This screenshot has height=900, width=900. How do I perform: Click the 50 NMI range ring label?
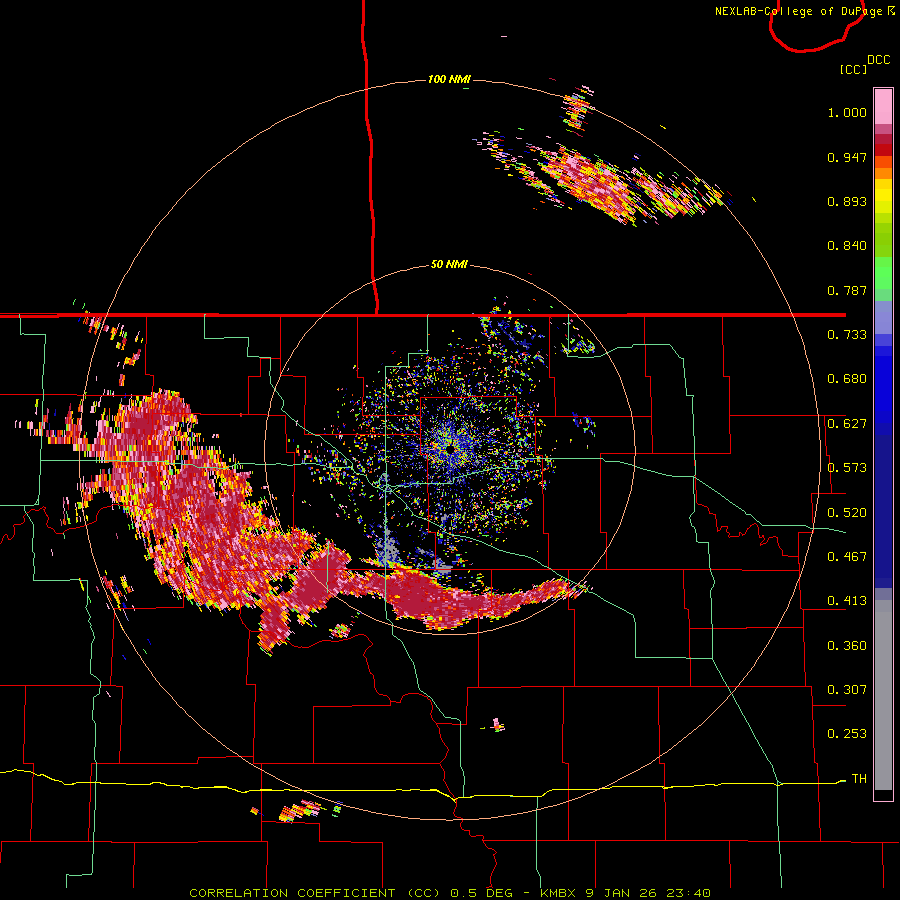449,265
